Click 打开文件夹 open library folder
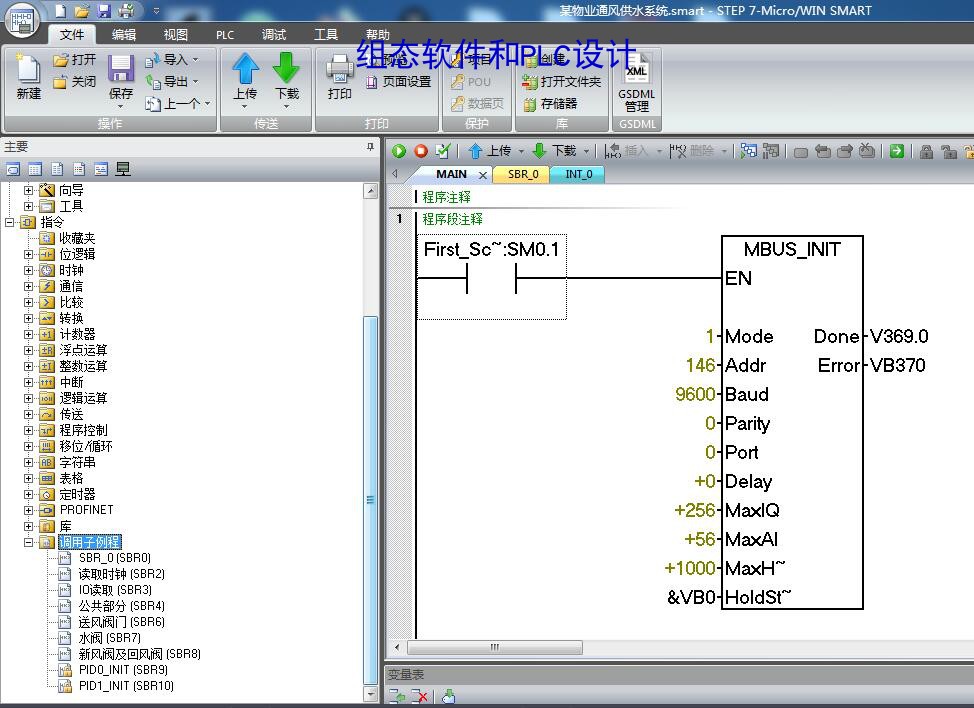 [x=562, y=81]
